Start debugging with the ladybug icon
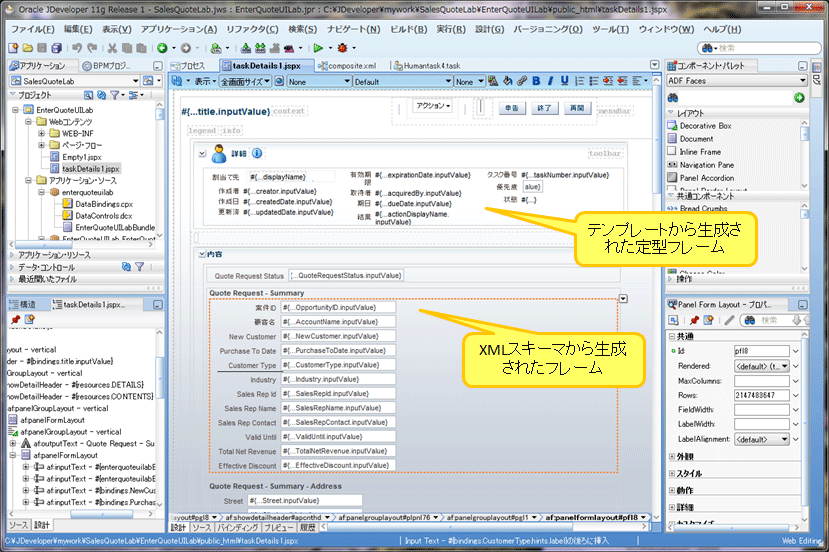 point(343,48)
